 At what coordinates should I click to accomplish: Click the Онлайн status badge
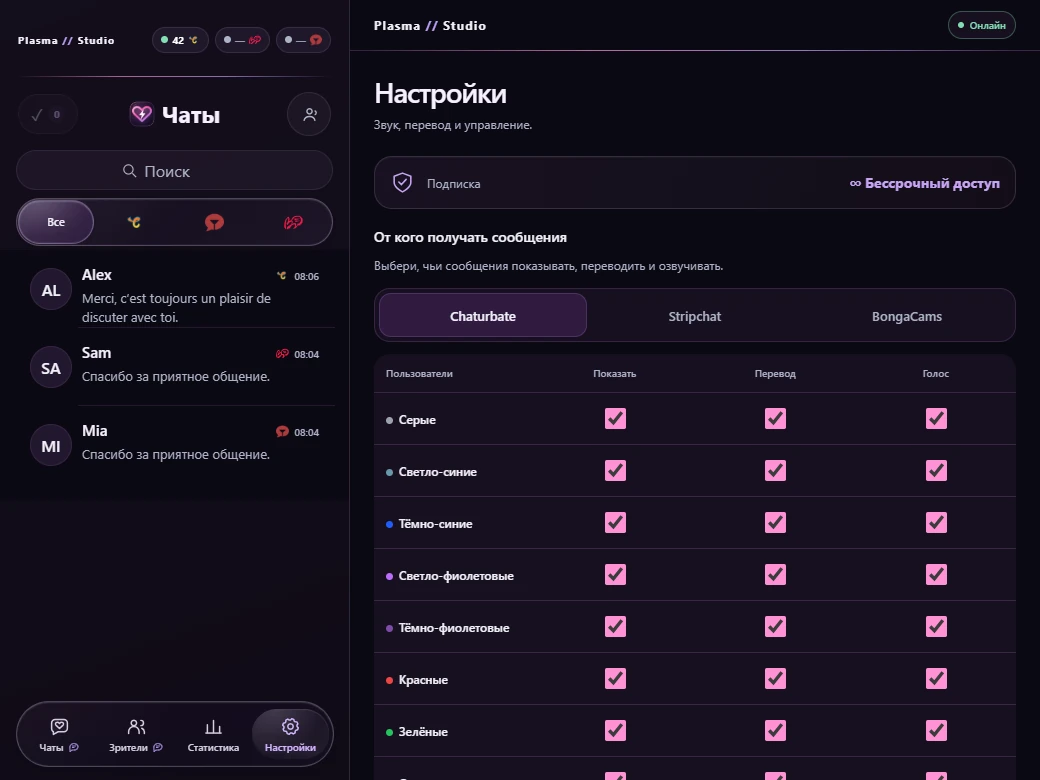pyautogui.click(x=982, y=25)
